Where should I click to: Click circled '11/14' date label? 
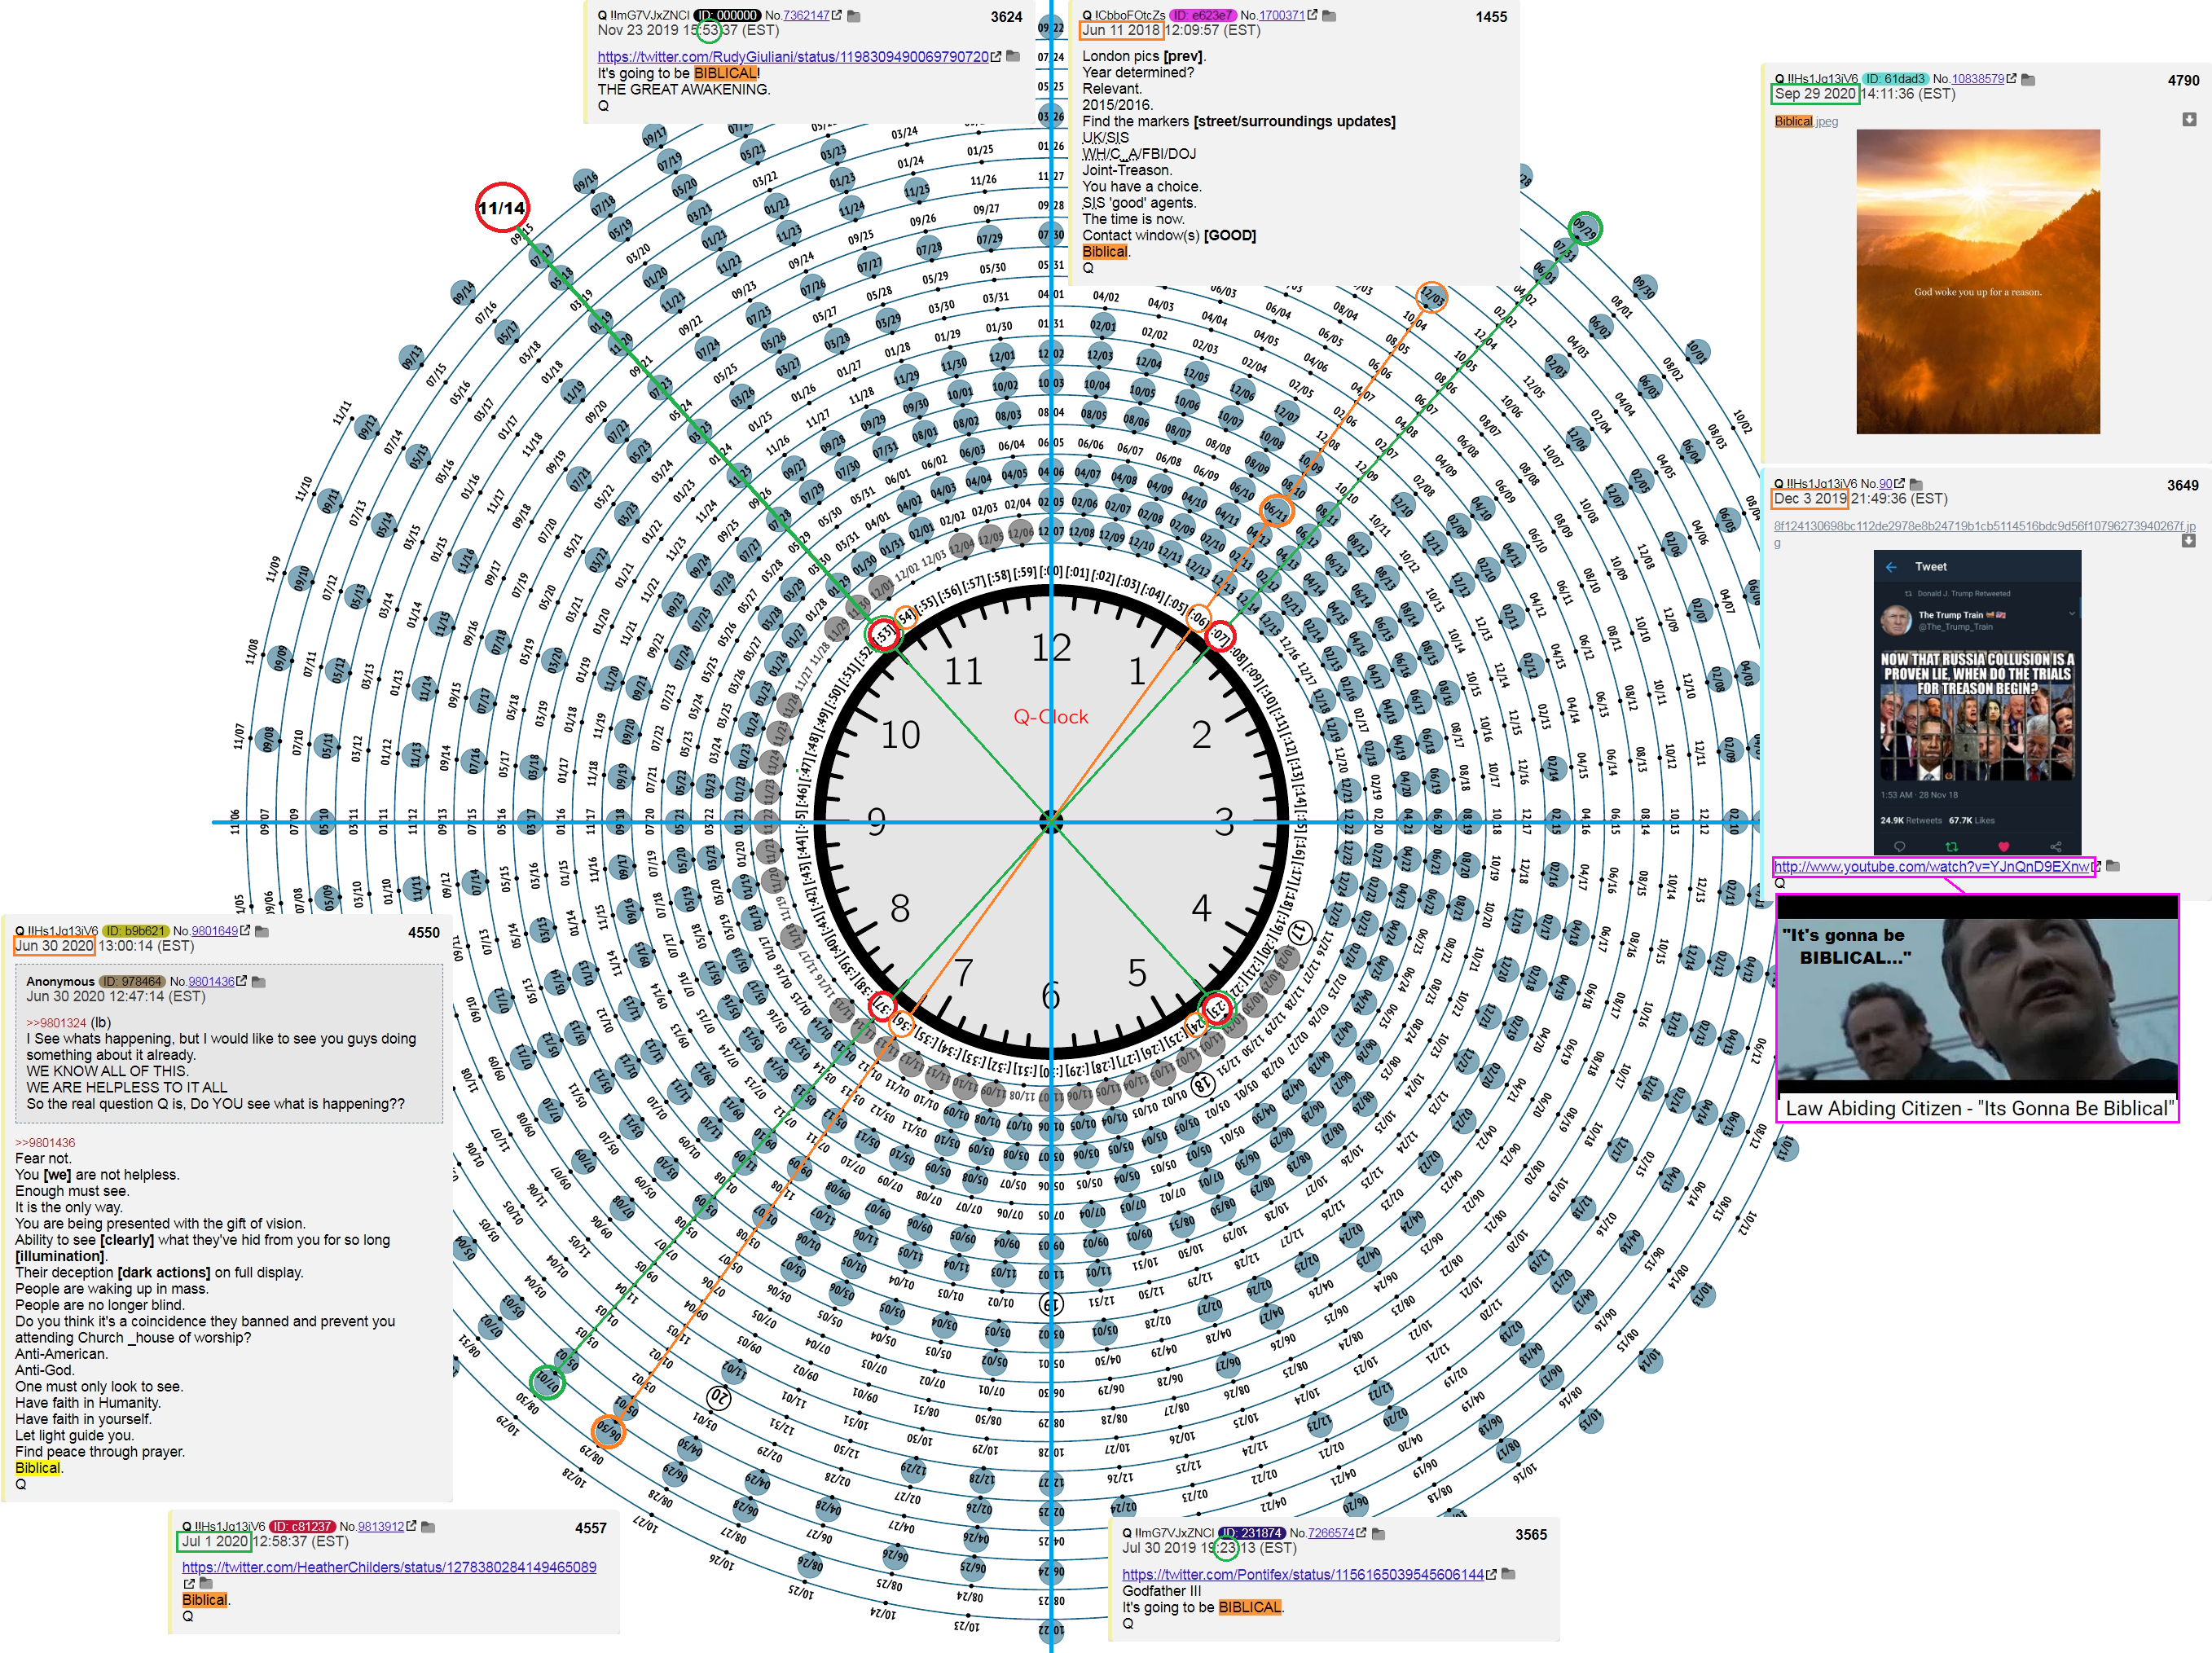(501, 208)
